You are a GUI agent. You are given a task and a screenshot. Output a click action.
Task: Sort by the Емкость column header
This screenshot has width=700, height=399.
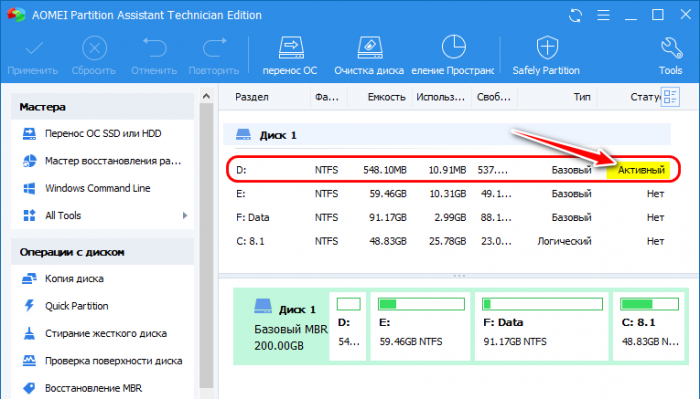click(386, 97)
